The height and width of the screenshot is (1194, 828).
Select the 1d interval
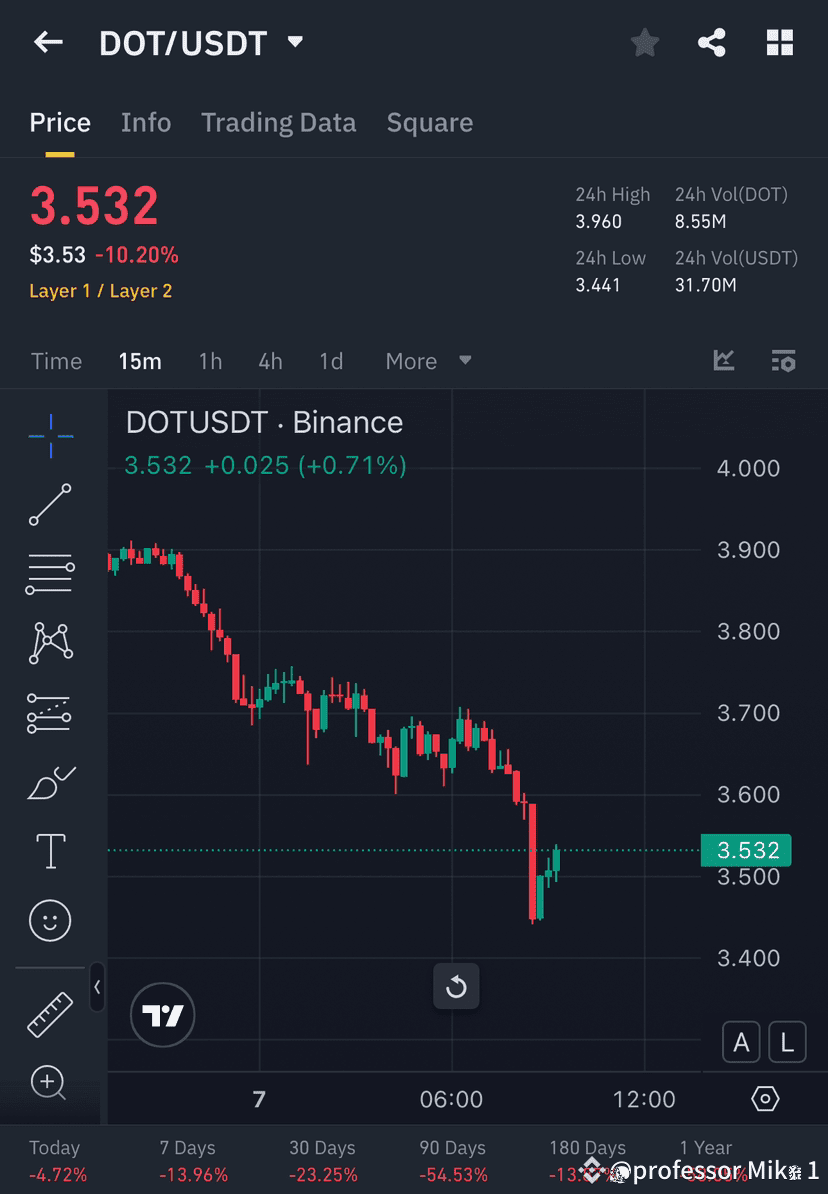point(331,361)
